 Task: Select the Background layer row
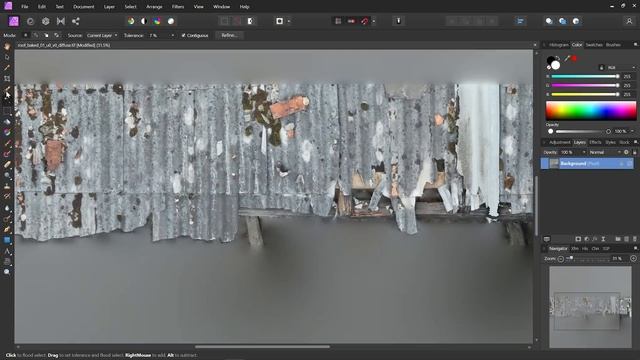click(x=587, y=164)
